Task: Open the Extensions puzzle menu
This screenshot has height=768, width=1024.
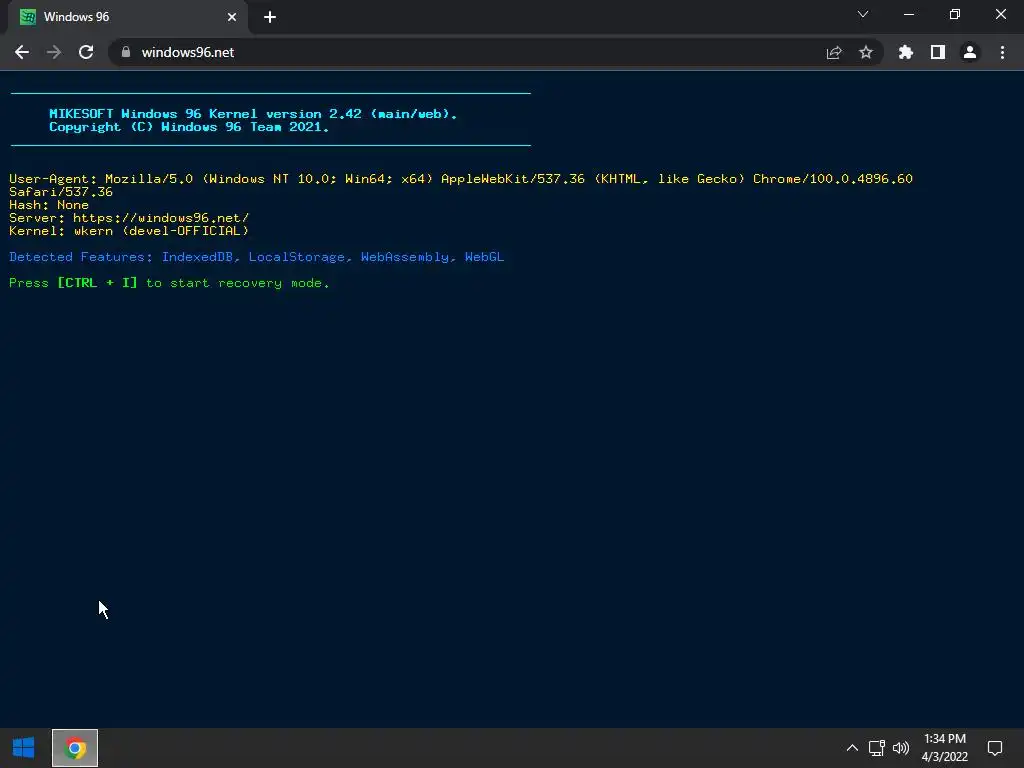Action: pos(906,52)
